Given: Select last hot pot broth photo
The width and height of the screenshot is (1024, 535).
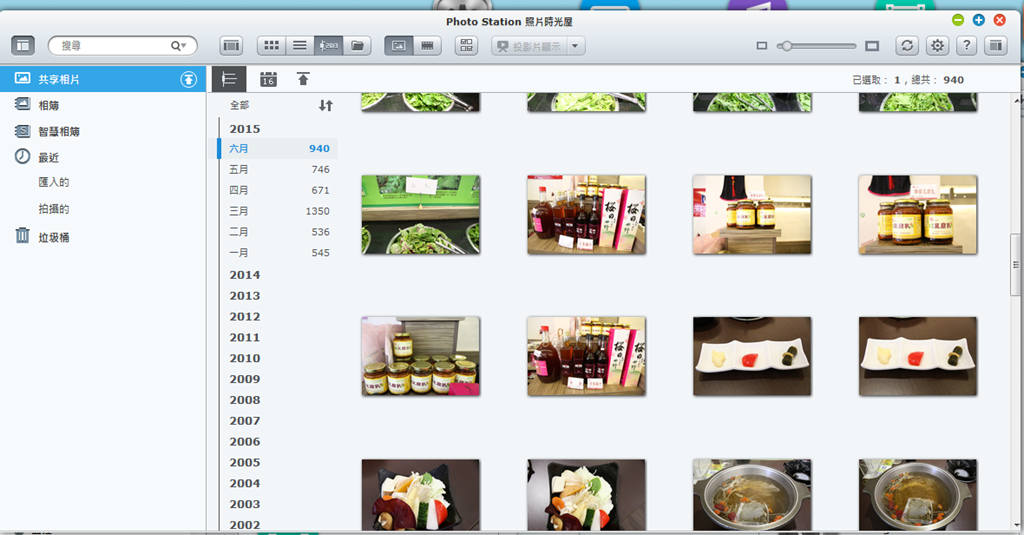Looking at the screenshot, I should [x=918, y=495].
